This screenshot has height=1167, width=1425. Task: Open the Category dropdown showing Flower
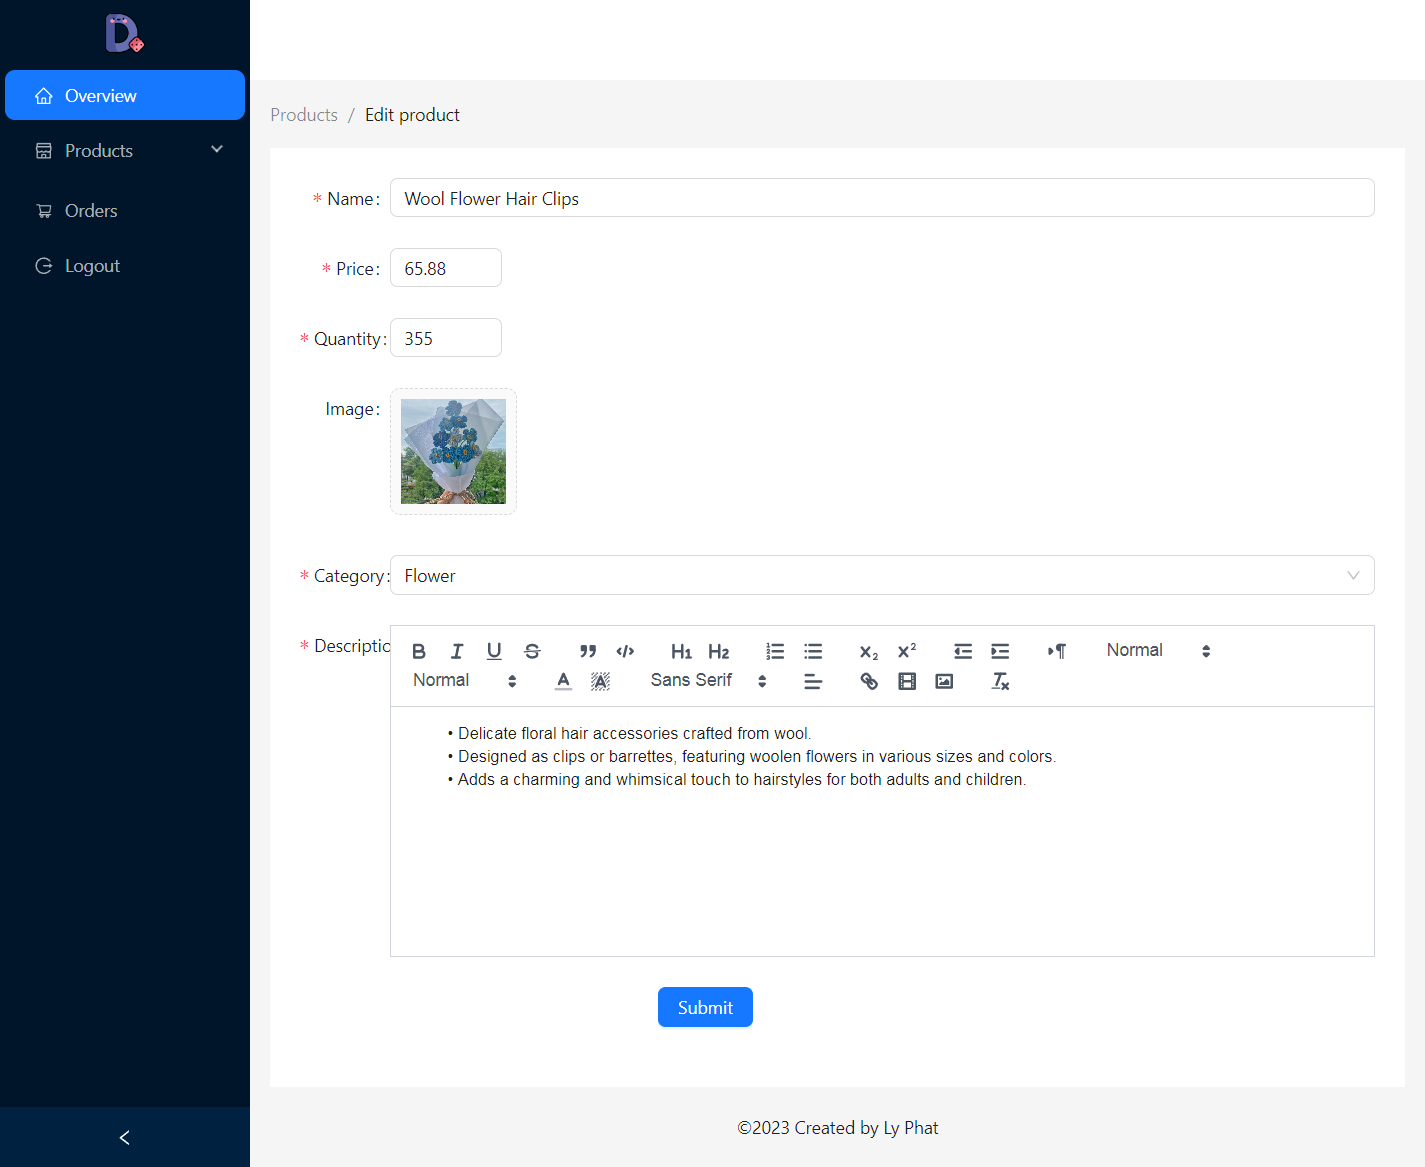[881, 575]
